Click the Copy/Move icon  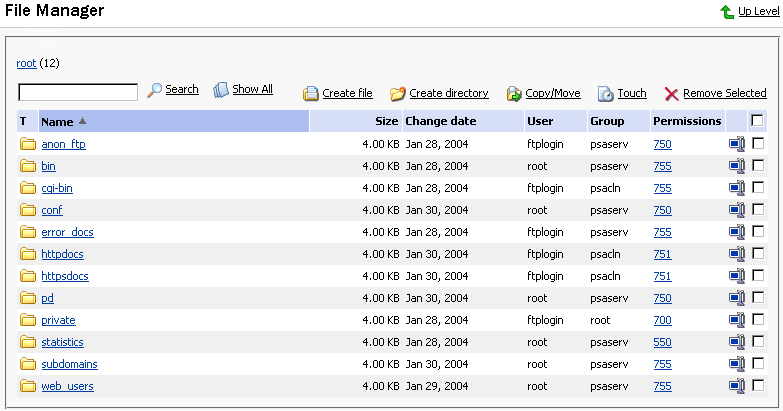tap(514, 94)
